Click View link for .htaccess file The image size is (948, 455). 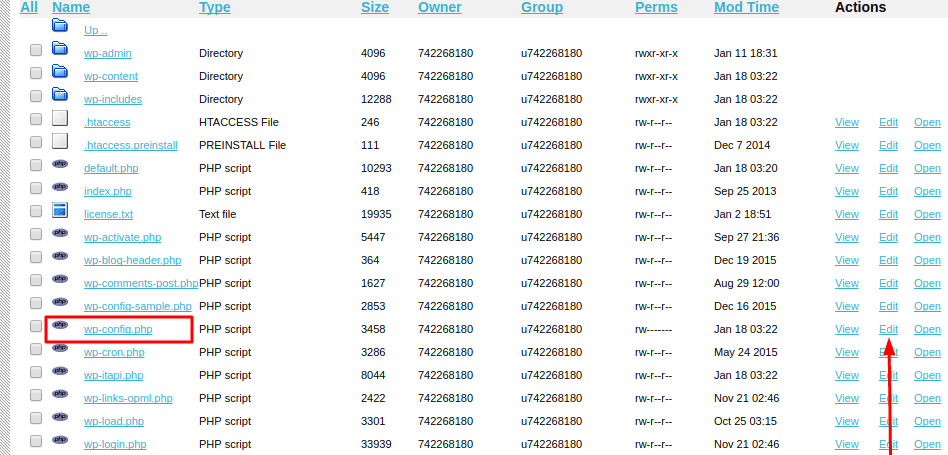point(847,123)
